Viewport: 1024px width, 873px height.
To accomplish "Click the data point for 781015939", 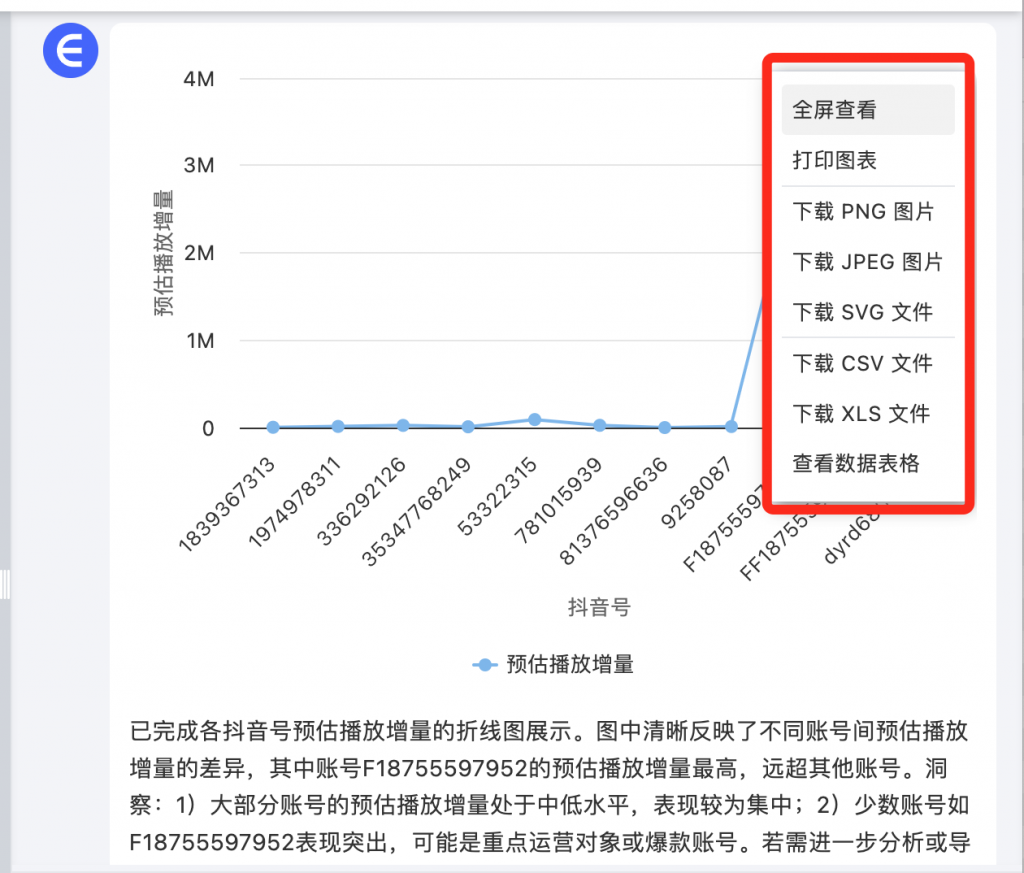I will pos(600,425).
